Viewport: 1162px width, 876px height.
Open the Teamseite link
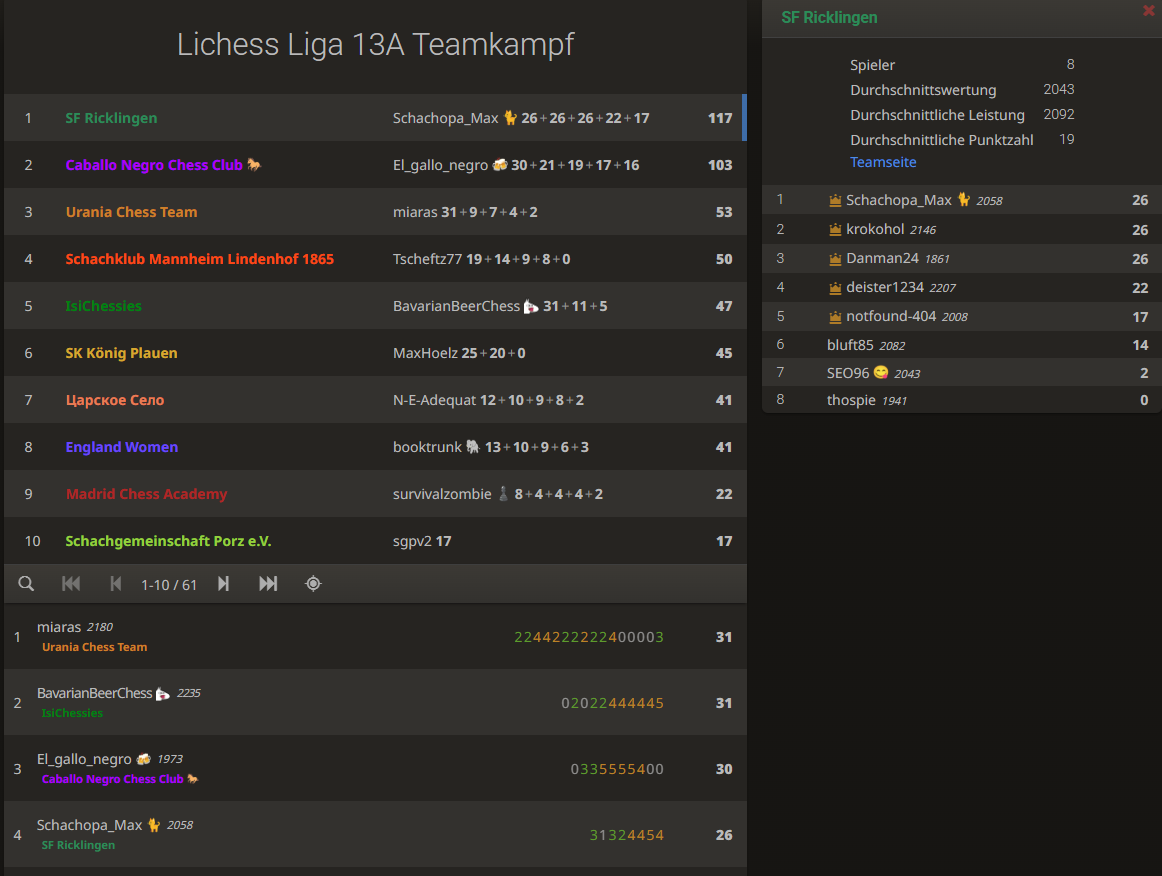pyautogui.click(x=883, y=162)
